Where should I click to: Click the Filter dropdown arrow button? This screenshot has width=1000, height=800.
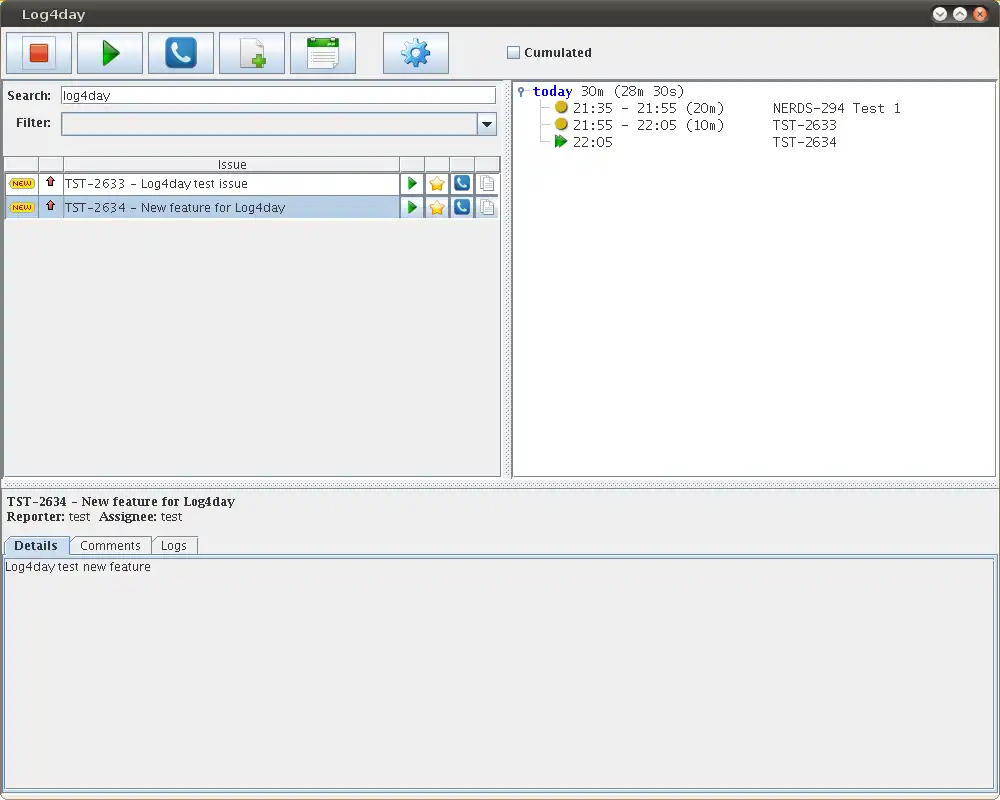click(x=487, y=124)
